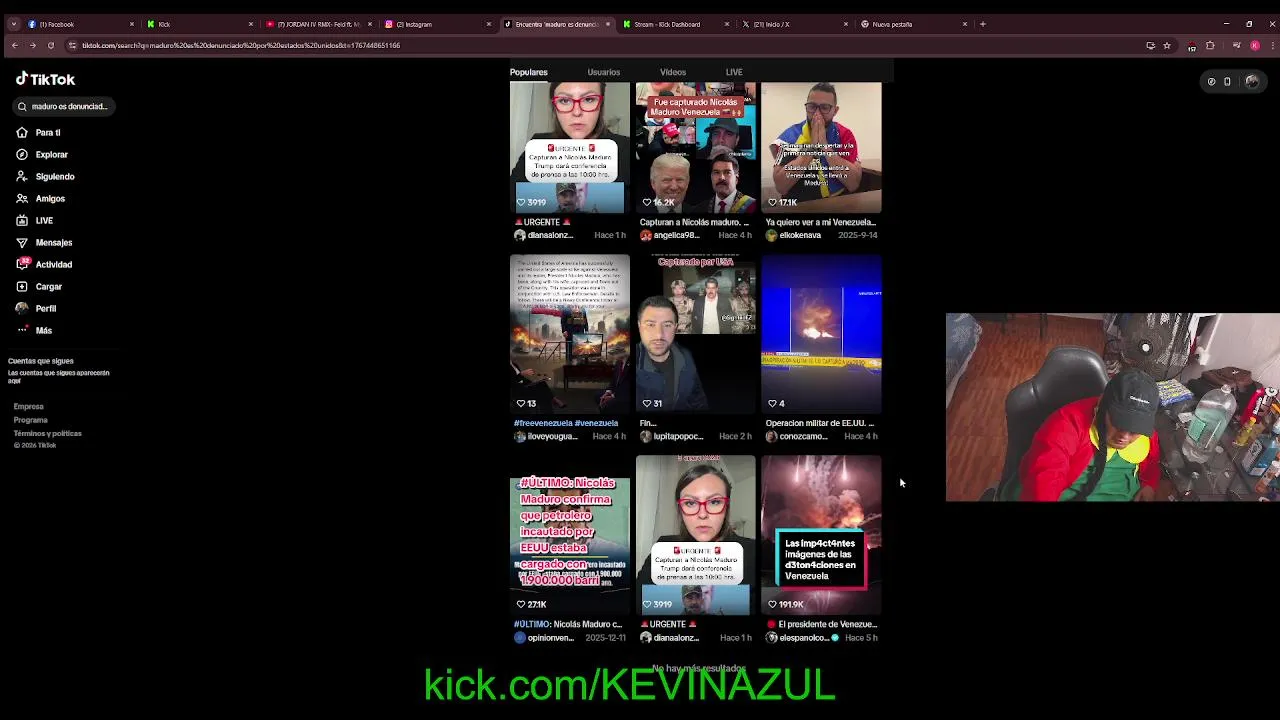Open the media control icon in the browser toolbar
This screenshot has width=1280, height=720.
point(1236,45)
